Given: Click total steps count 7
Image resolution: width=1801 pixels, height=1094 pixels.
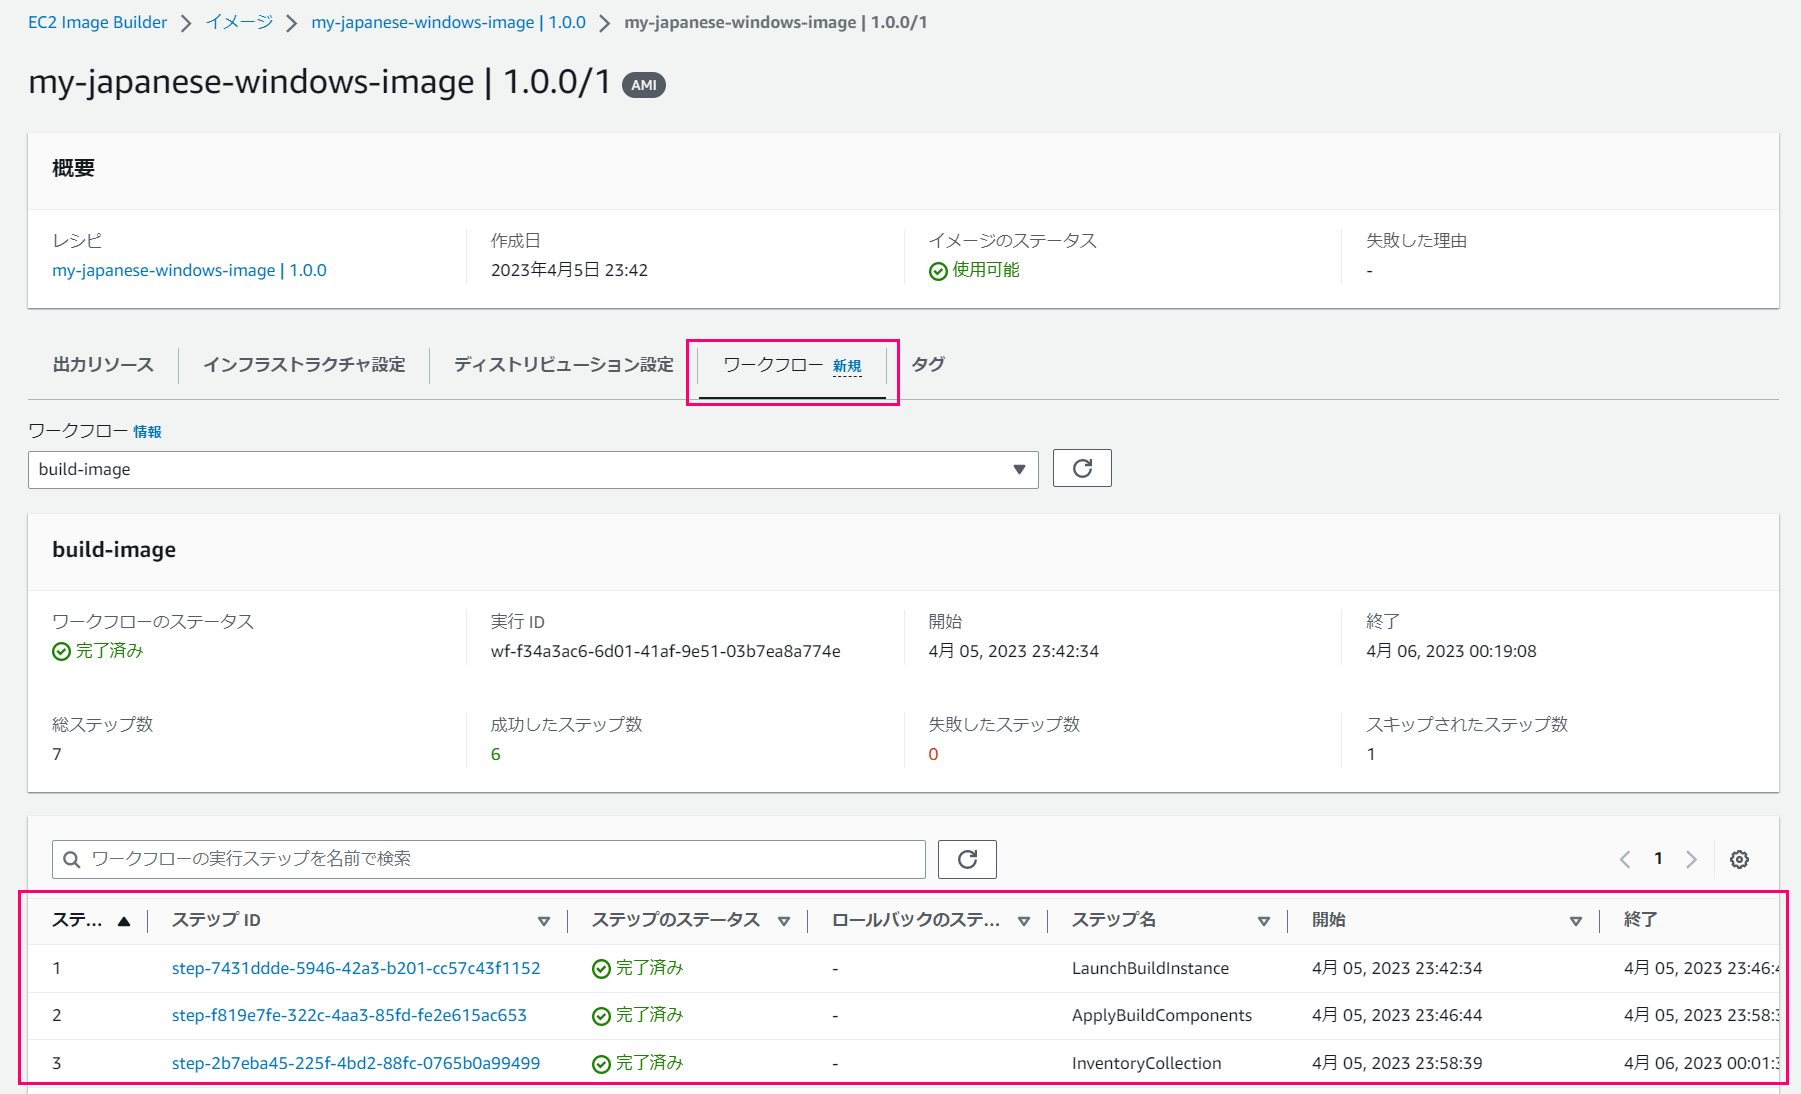Looking at the screenshot, I should 57,754.
